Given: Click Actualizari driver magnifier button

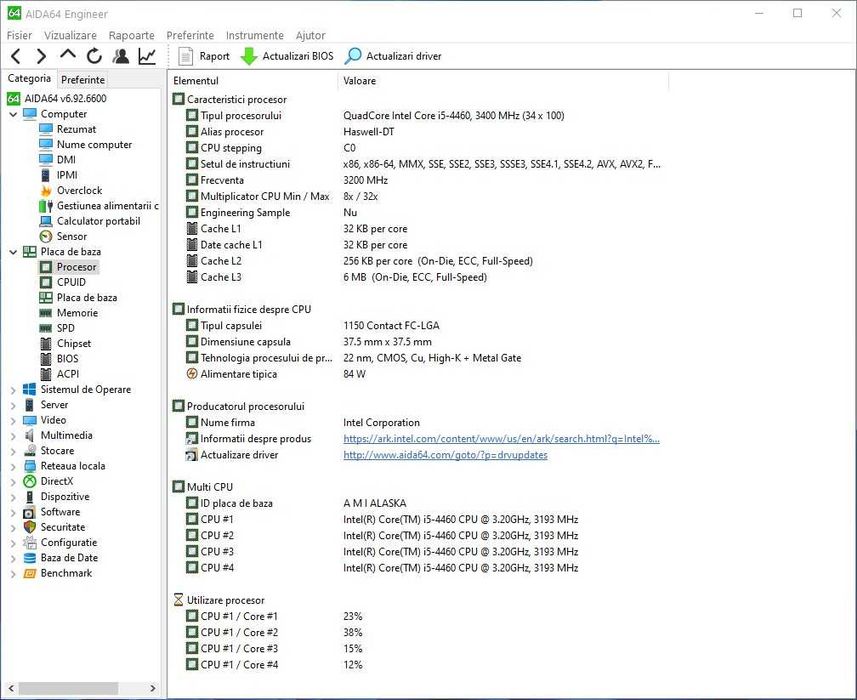Looking at the screenshot, I should click(x=393, y=56).
